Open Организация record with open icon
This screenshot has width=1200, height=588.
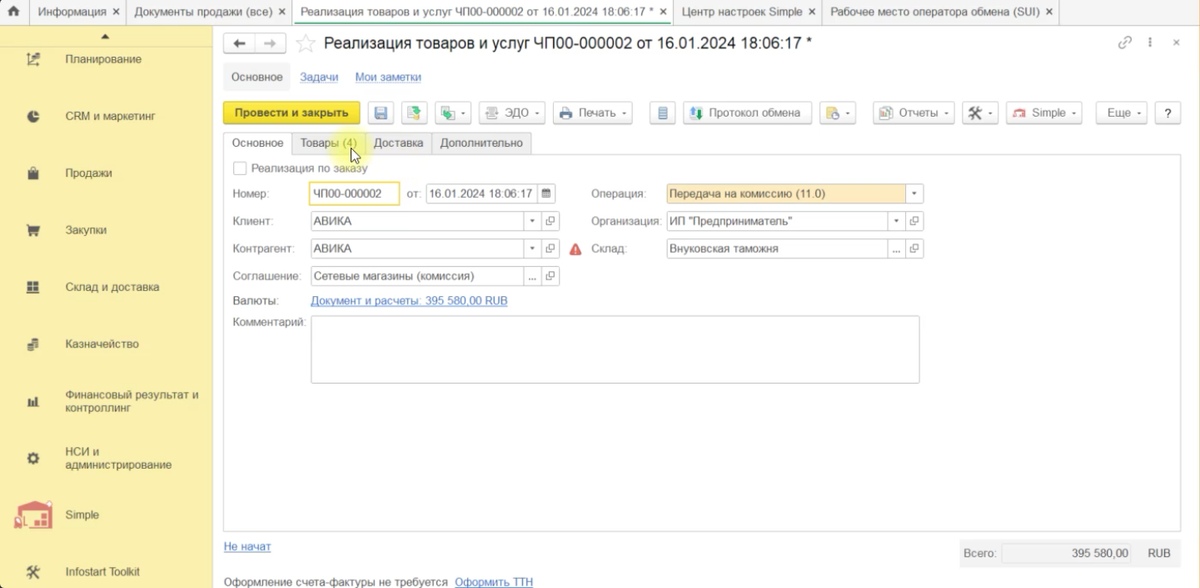(914, 221)
